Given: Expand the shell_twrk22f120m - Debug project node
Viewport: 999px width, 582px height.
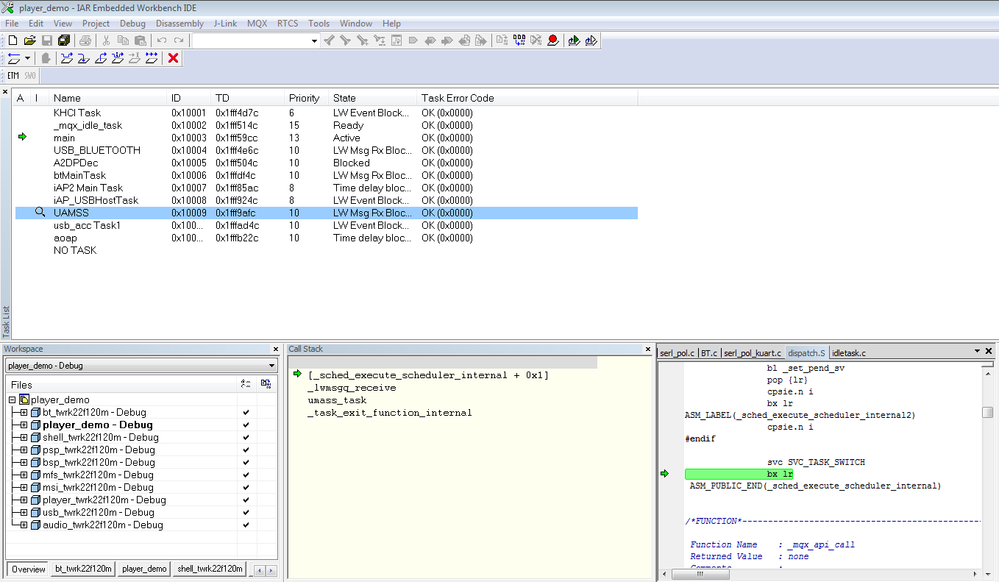Looking at the screenshot, I should click(24, 437).
